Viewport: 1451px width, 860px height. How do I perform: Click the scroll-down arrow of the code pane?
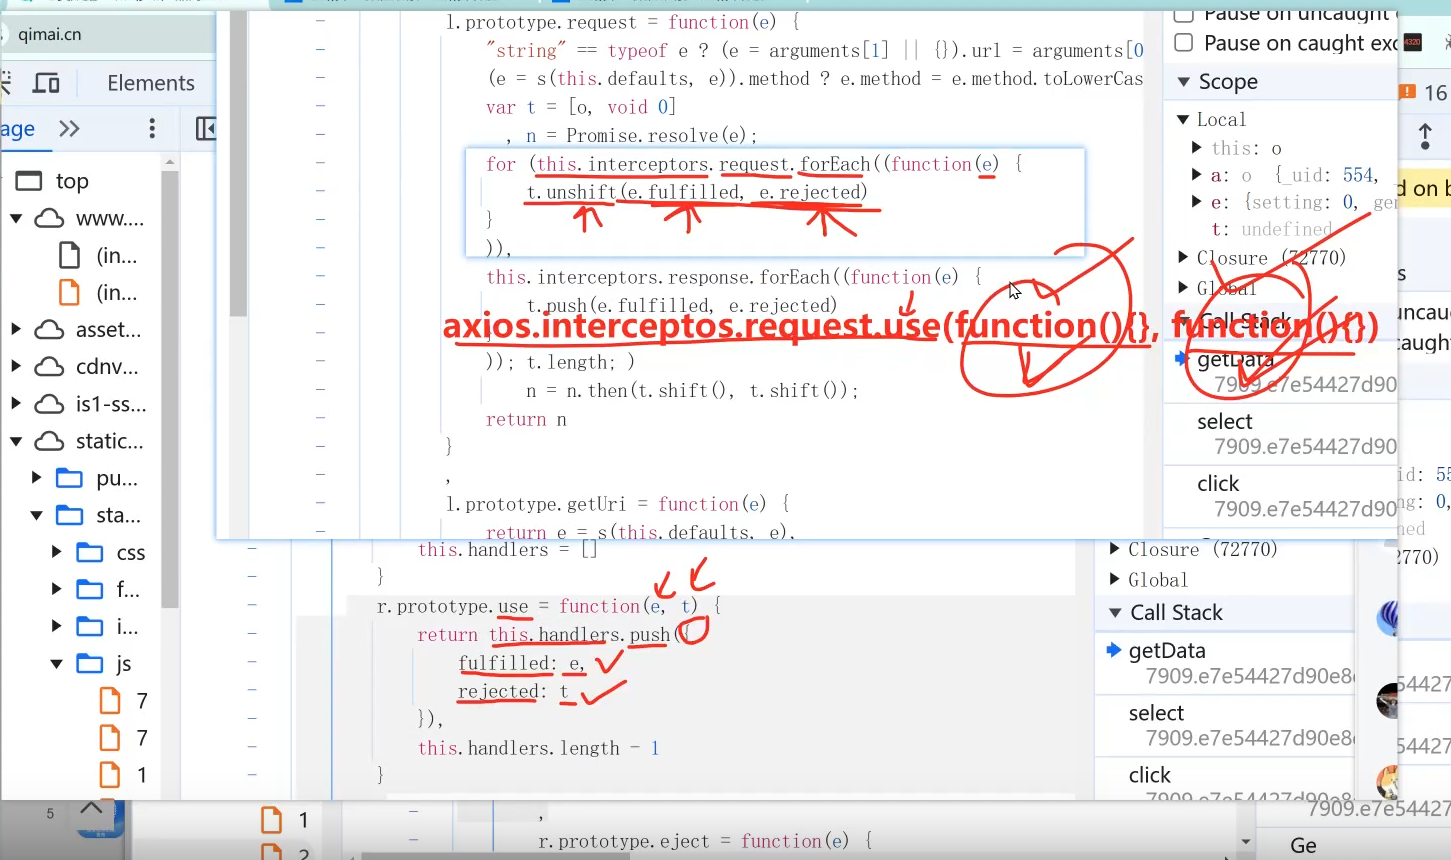click(1245, 842)
